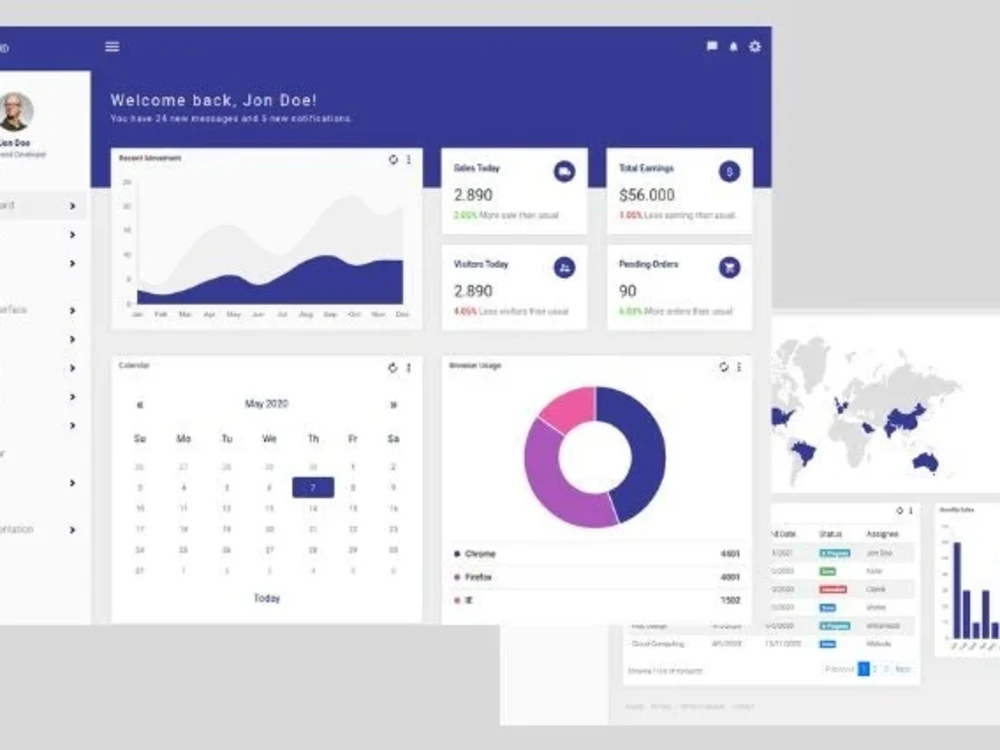Open the hamburger menu in the top bar
Screen dimensions: 1000x750
click(x=112, y=47)
